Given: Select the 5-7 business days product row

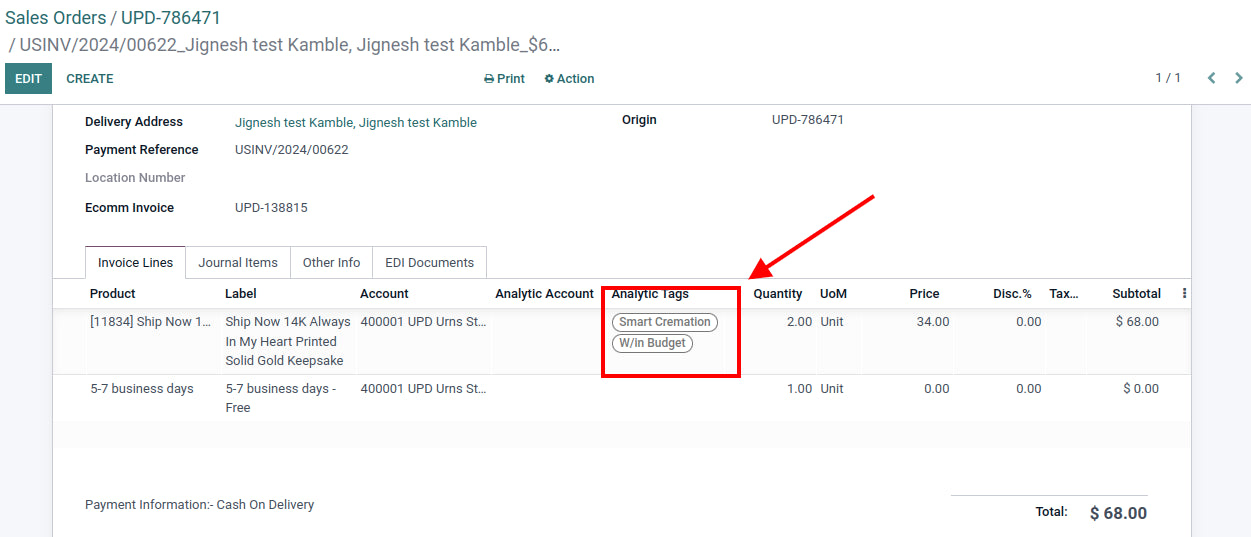Looking at the screenshot, I should click(142, 389).
